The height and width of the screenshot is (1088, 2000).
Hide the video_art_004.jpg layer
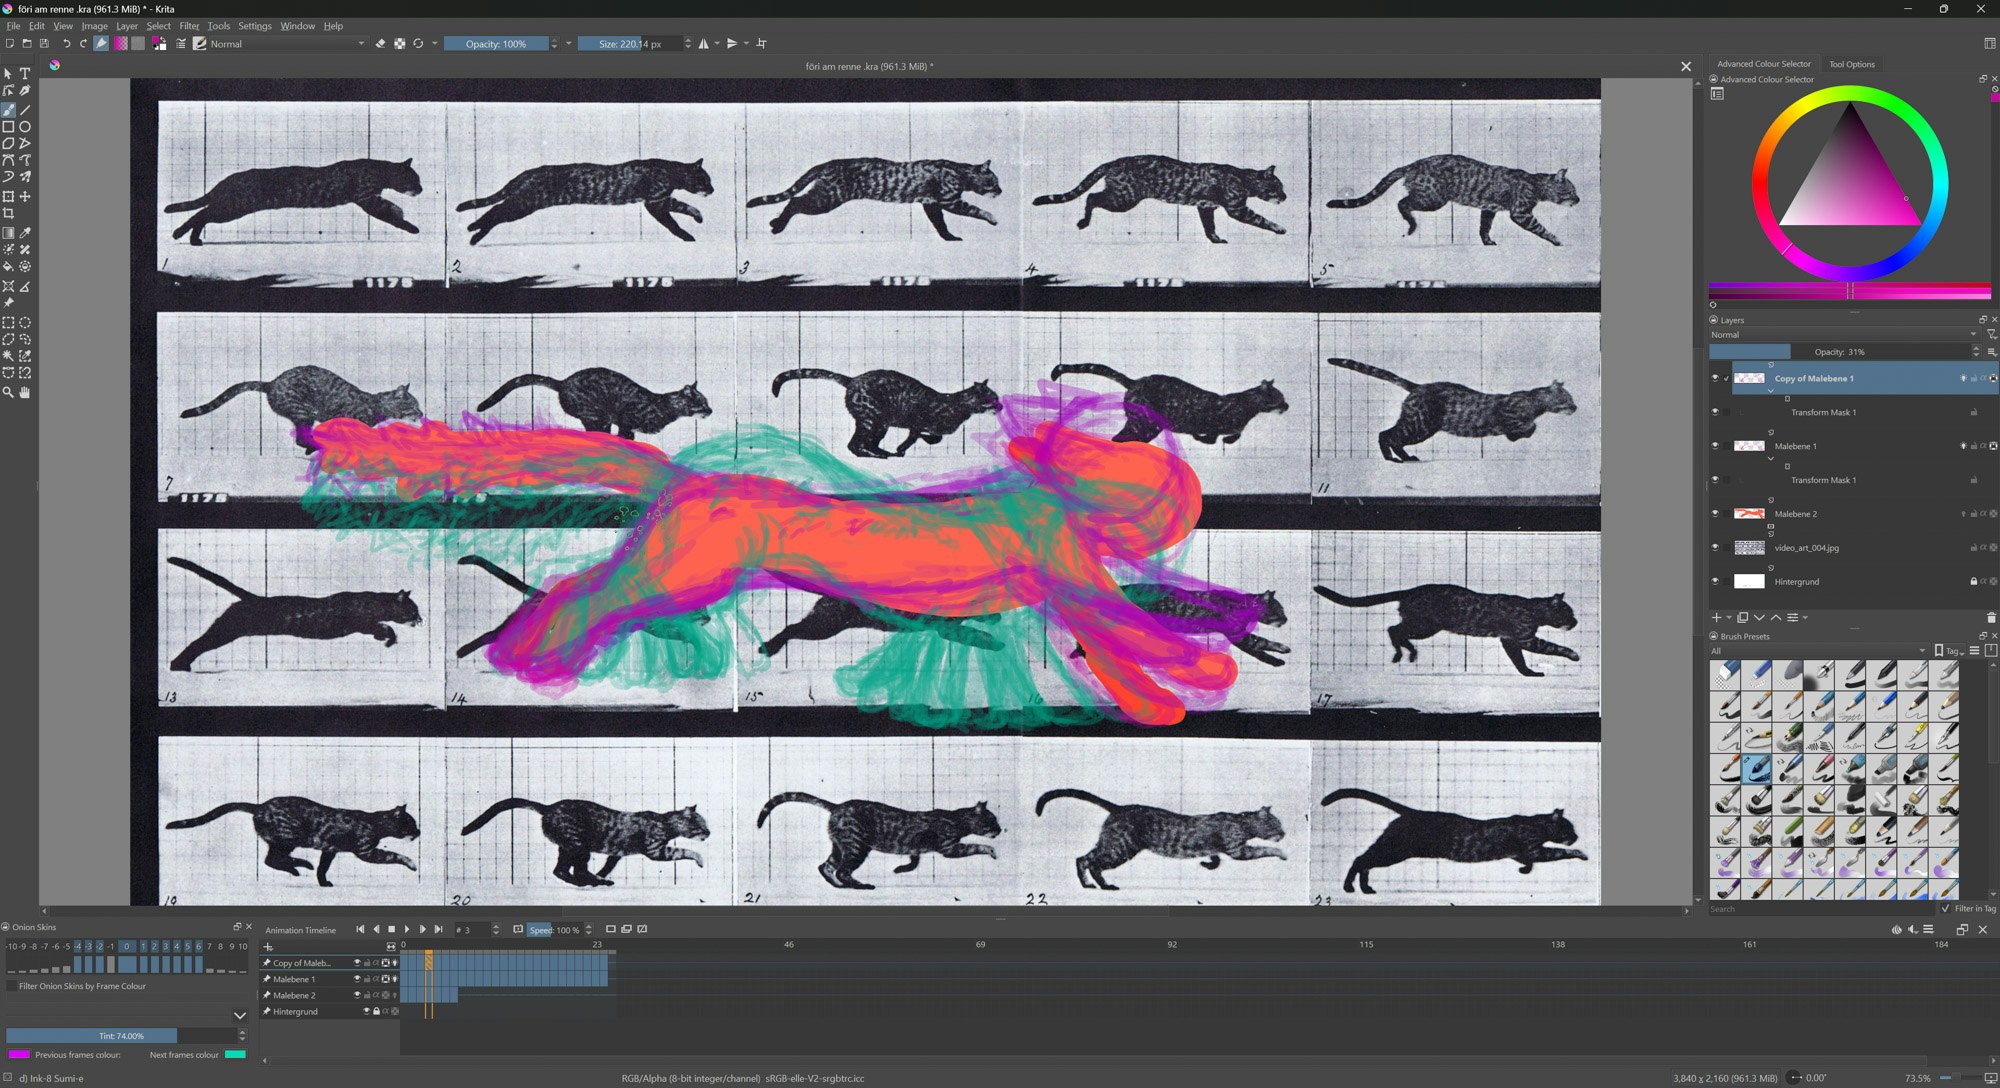(x=1715, y=548)
